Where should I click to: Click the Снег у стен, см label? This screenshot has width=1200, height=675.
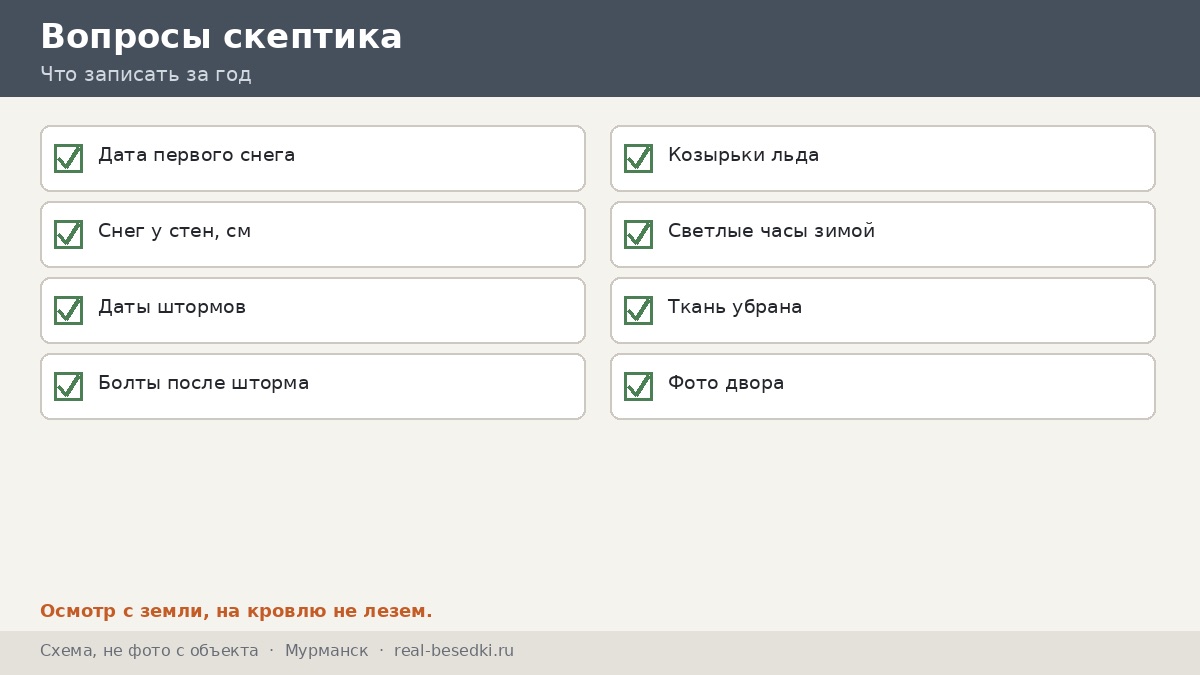(x=174, y=232)
